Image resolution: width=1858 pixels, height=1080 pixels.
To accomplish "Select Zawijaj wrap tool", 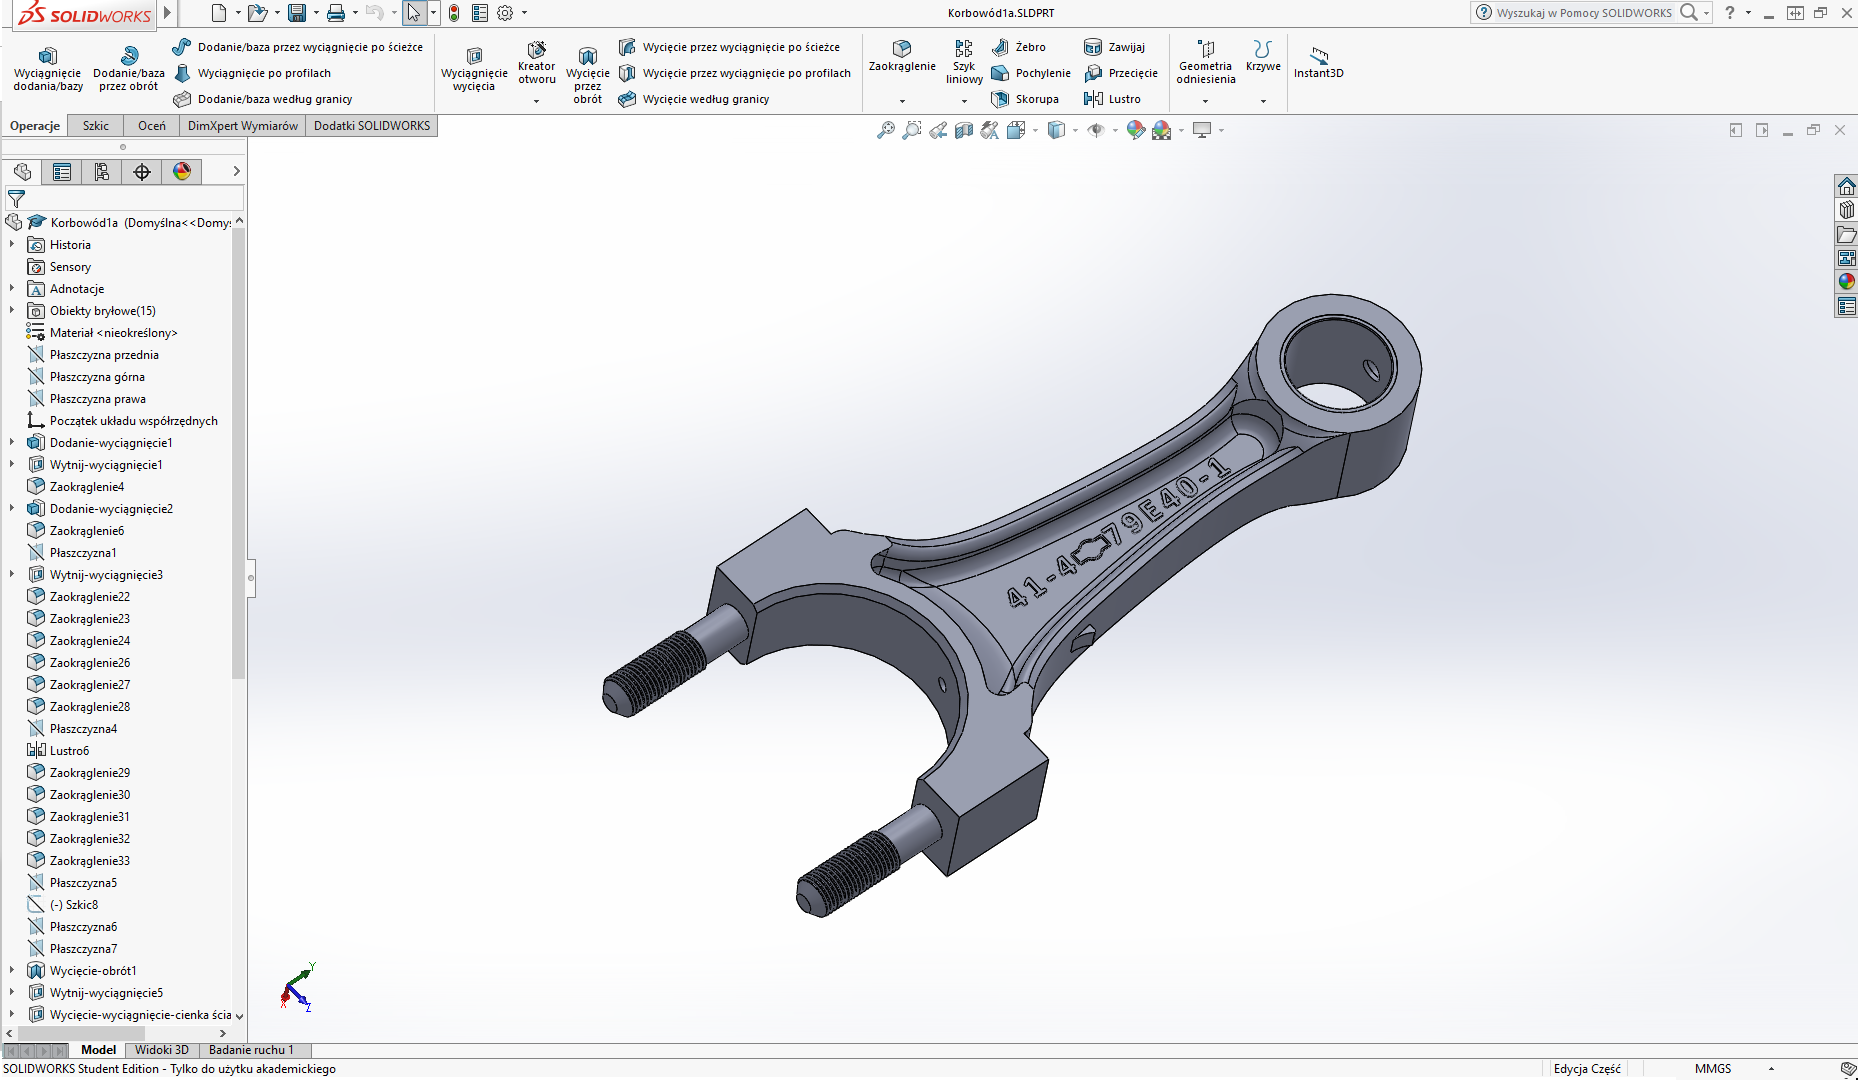I will (1114, 47).
